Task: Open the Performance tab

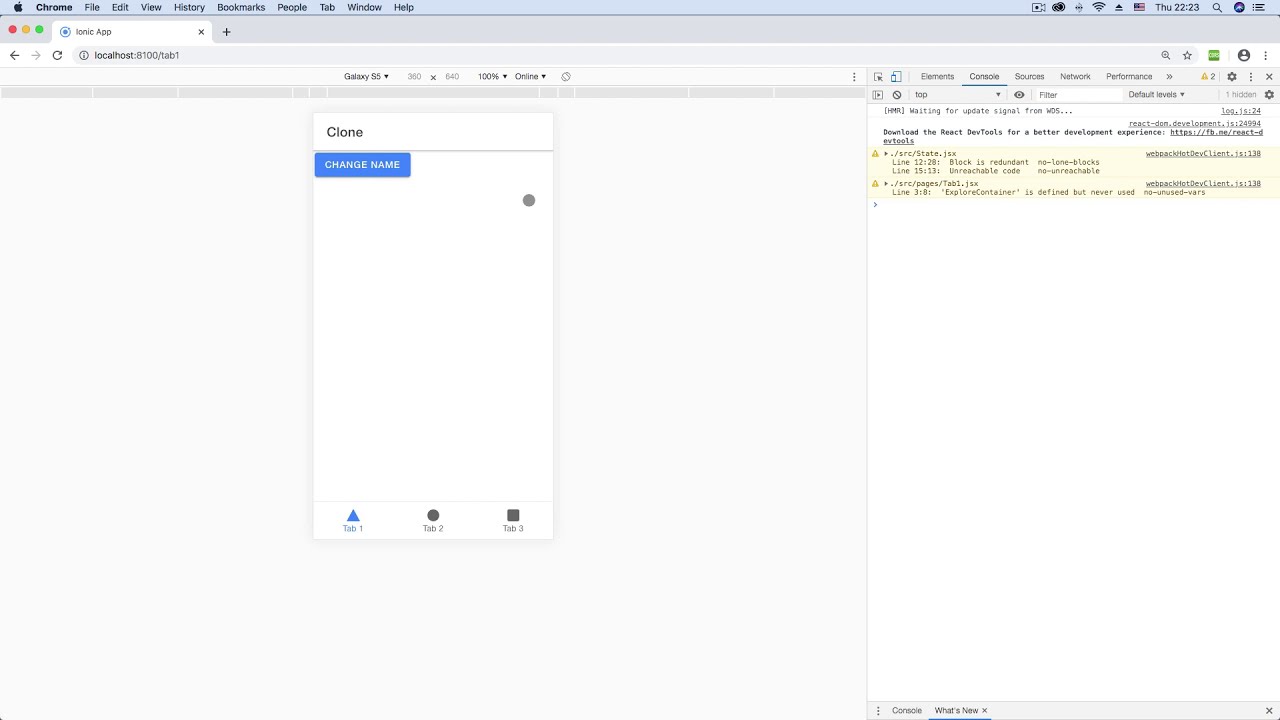Action: [x=1129, y=77]
